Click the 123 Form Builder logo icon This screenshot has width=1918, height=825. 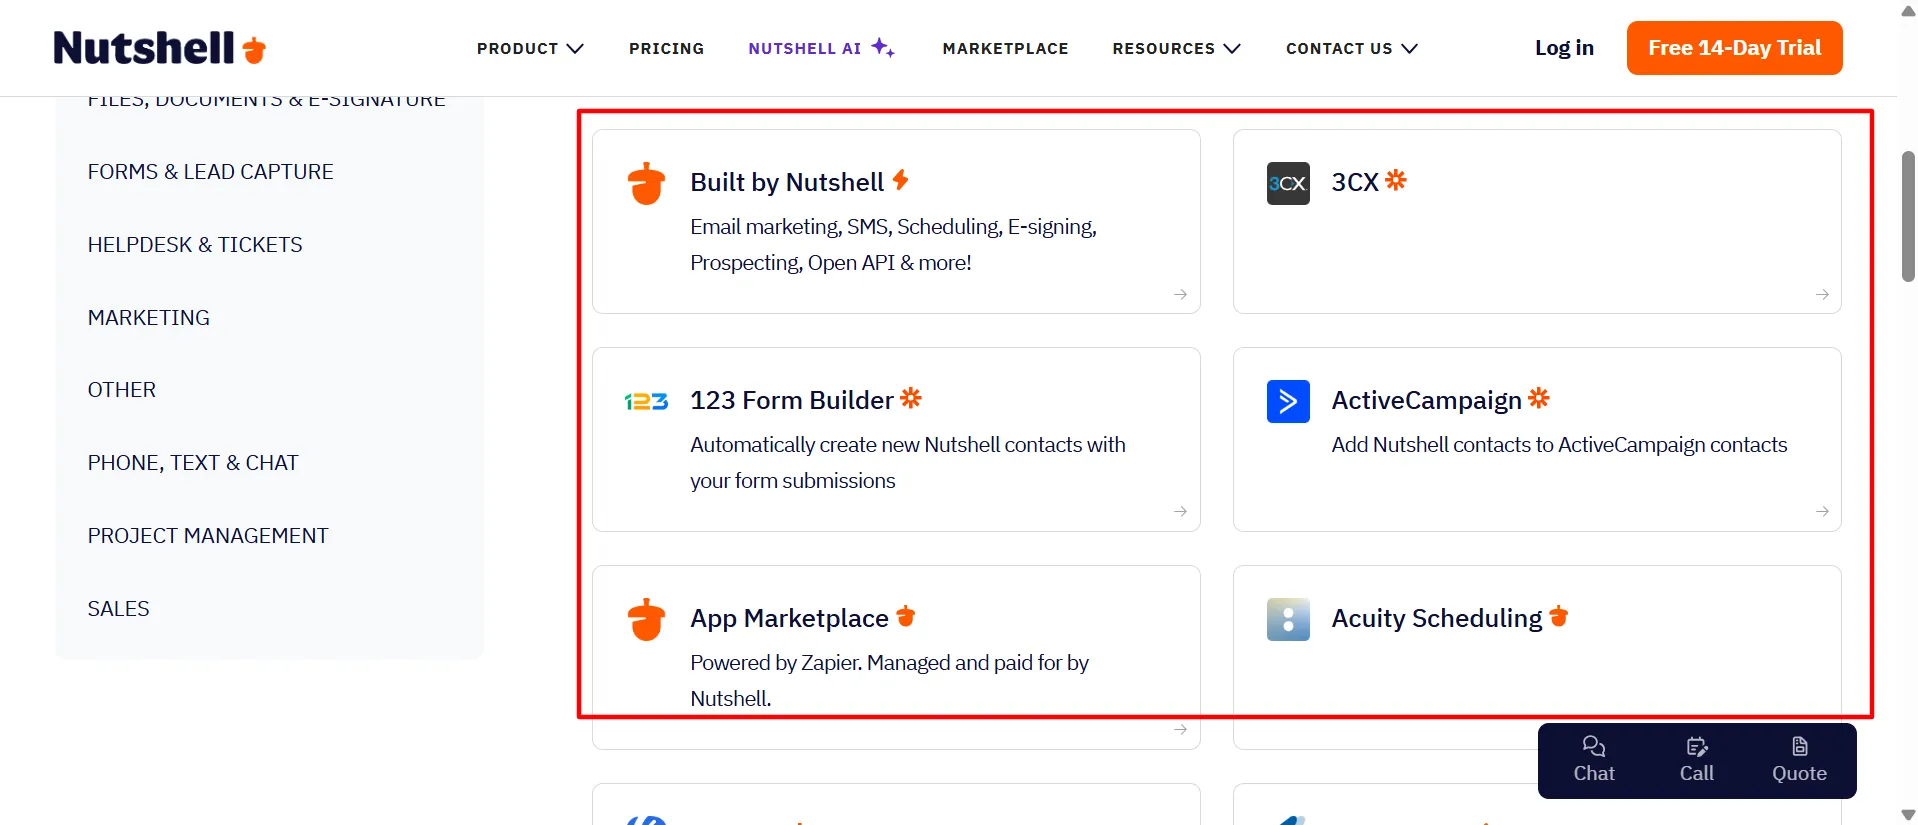point(646,401)
